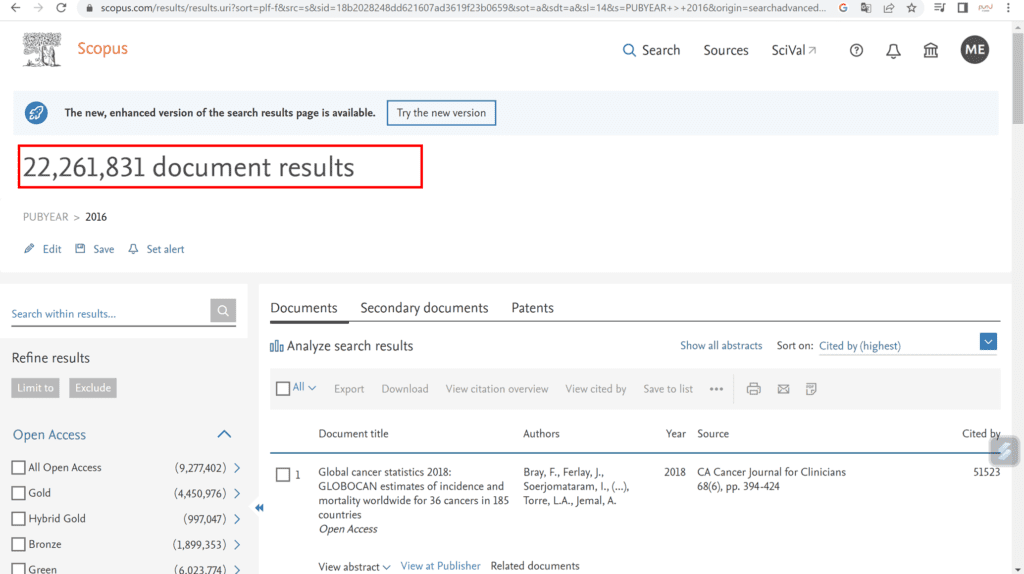Switch to Documents tab
Viewport: 1024px width, 574px height.
coord(304,308)
